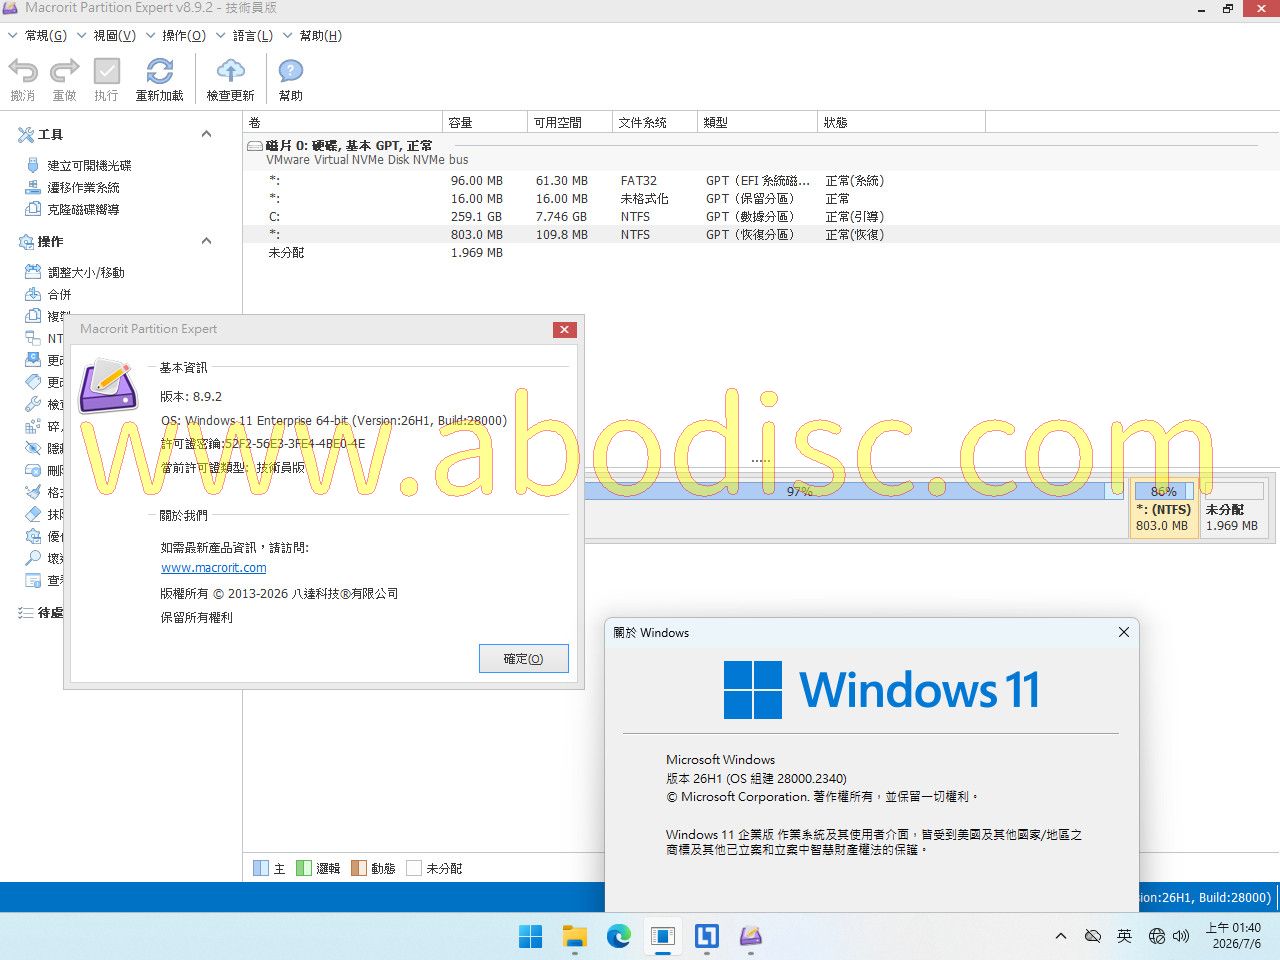The height and width of the screenshot is (960, 1280).
Task: Close the Macrorit Partition Expert about dialog
Action: point(565,329)
